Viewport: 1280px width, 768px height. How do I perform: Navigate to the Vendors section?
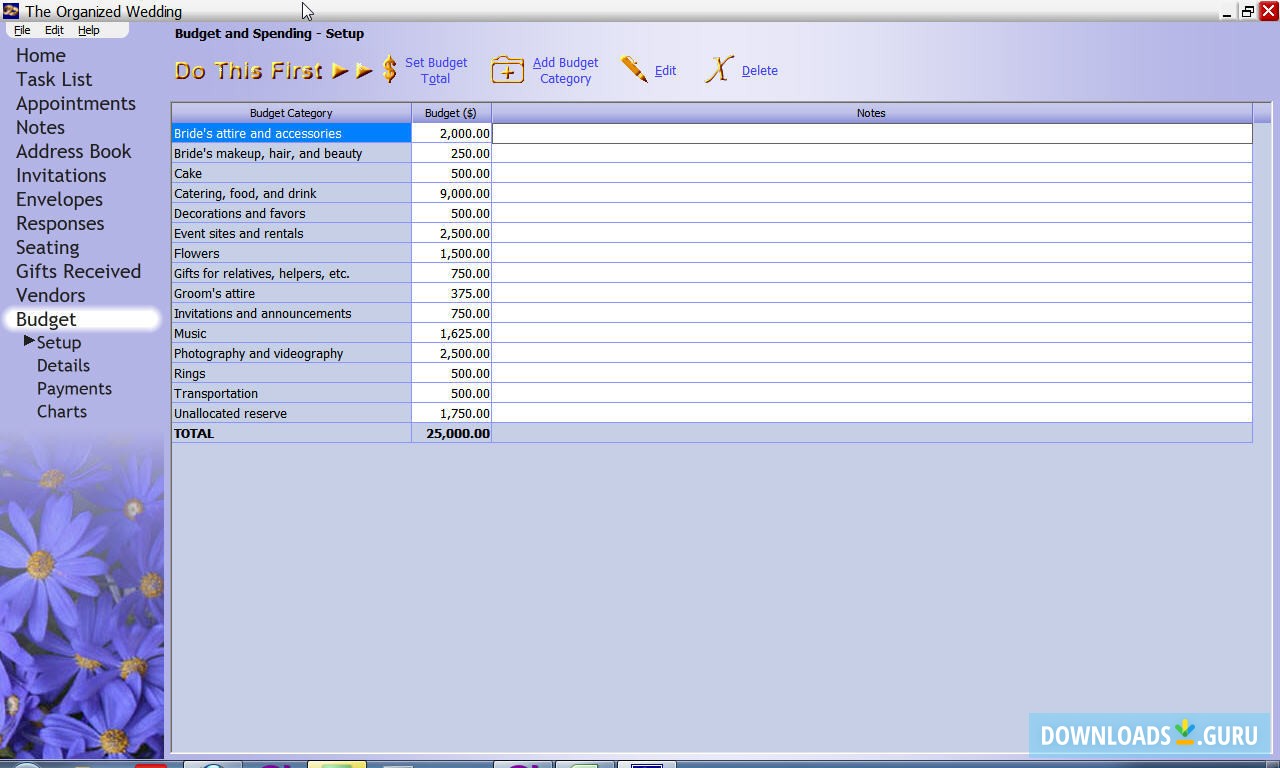pos(50,295)
